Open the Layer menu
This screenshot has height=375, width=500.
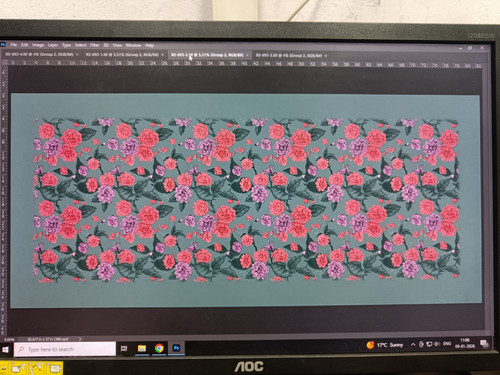[x=53, y=45]
